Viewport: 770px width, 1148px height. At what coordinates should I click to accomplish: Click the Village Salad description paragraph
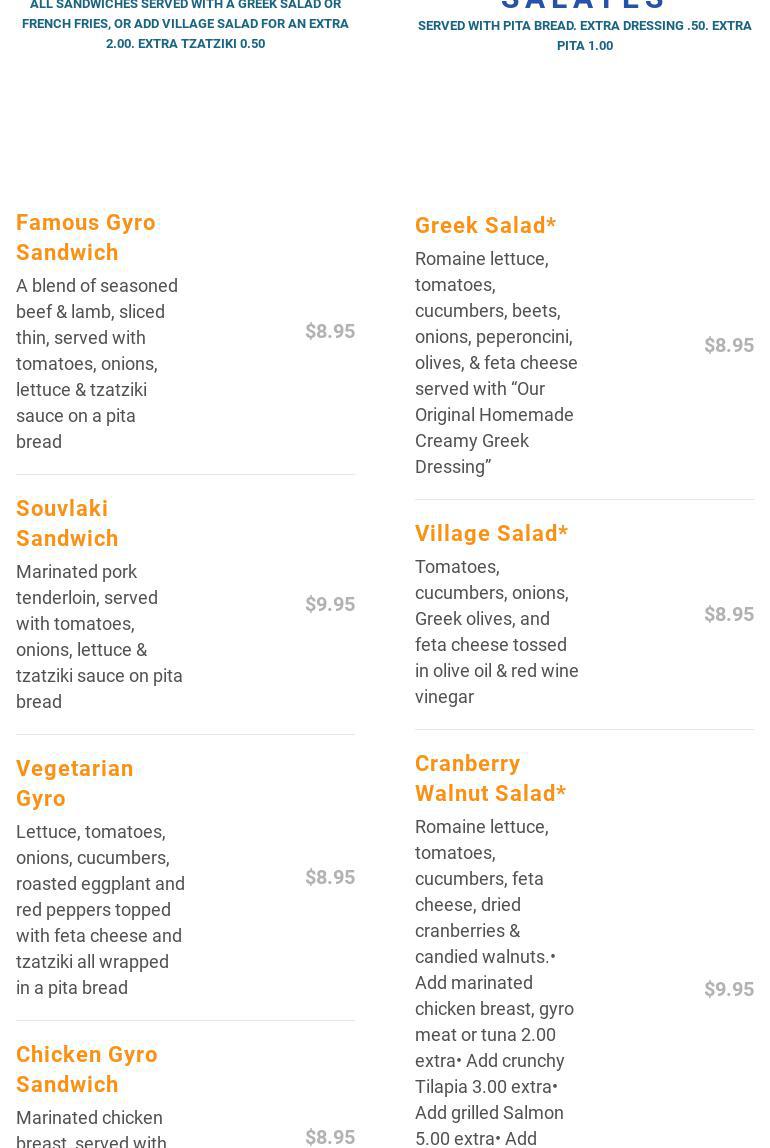496,631
